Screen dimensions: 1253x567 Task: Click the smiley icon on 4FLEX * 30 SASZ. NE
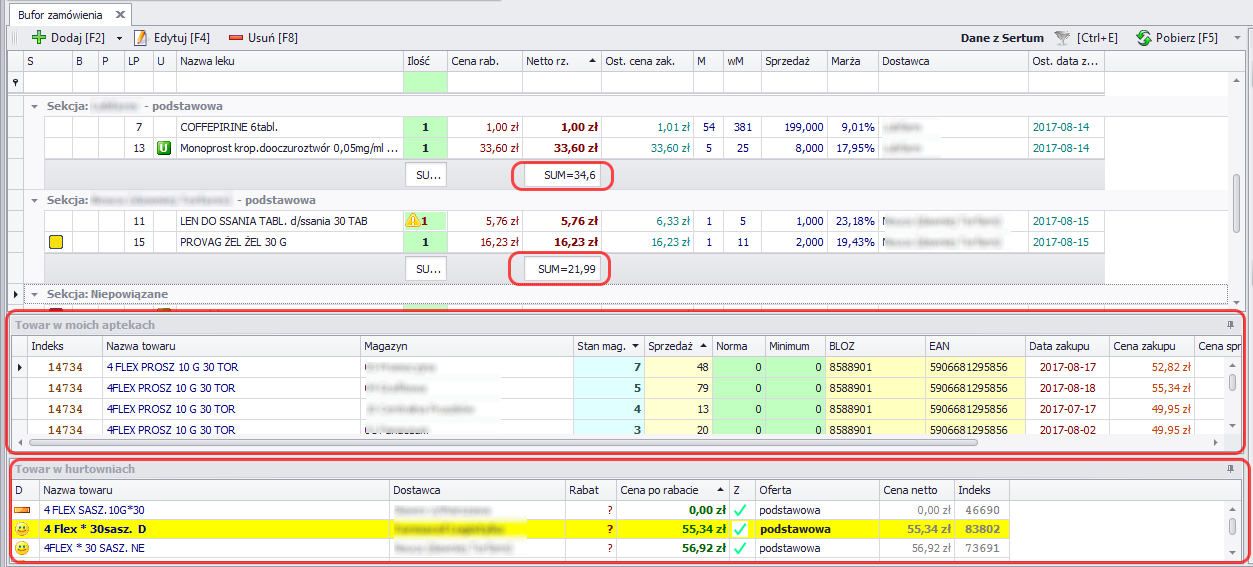click(x=22, y=548)
